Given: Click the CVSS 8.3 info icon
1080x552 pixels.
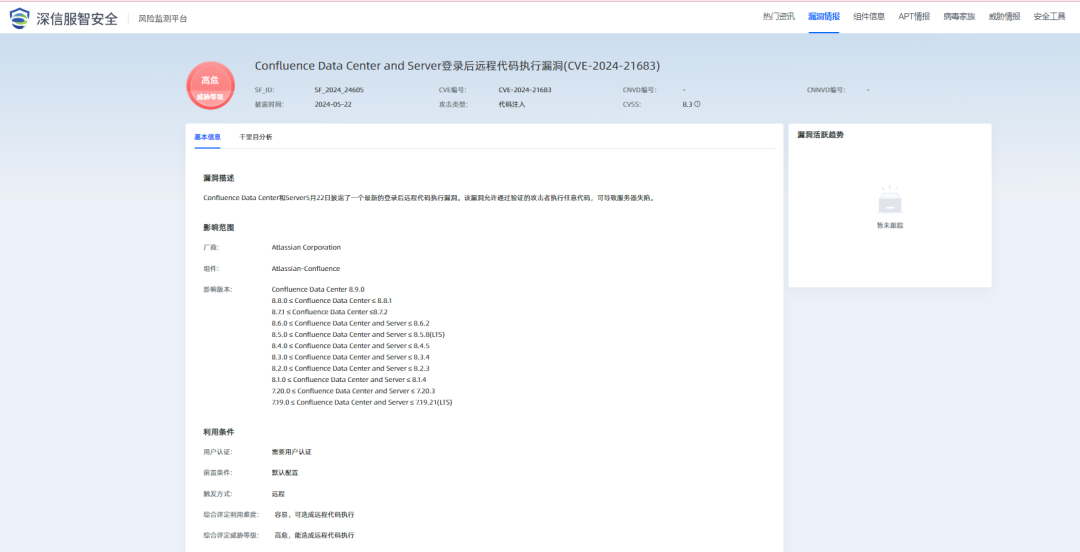Looking at the screenshot, I should [x=697, y=105].
